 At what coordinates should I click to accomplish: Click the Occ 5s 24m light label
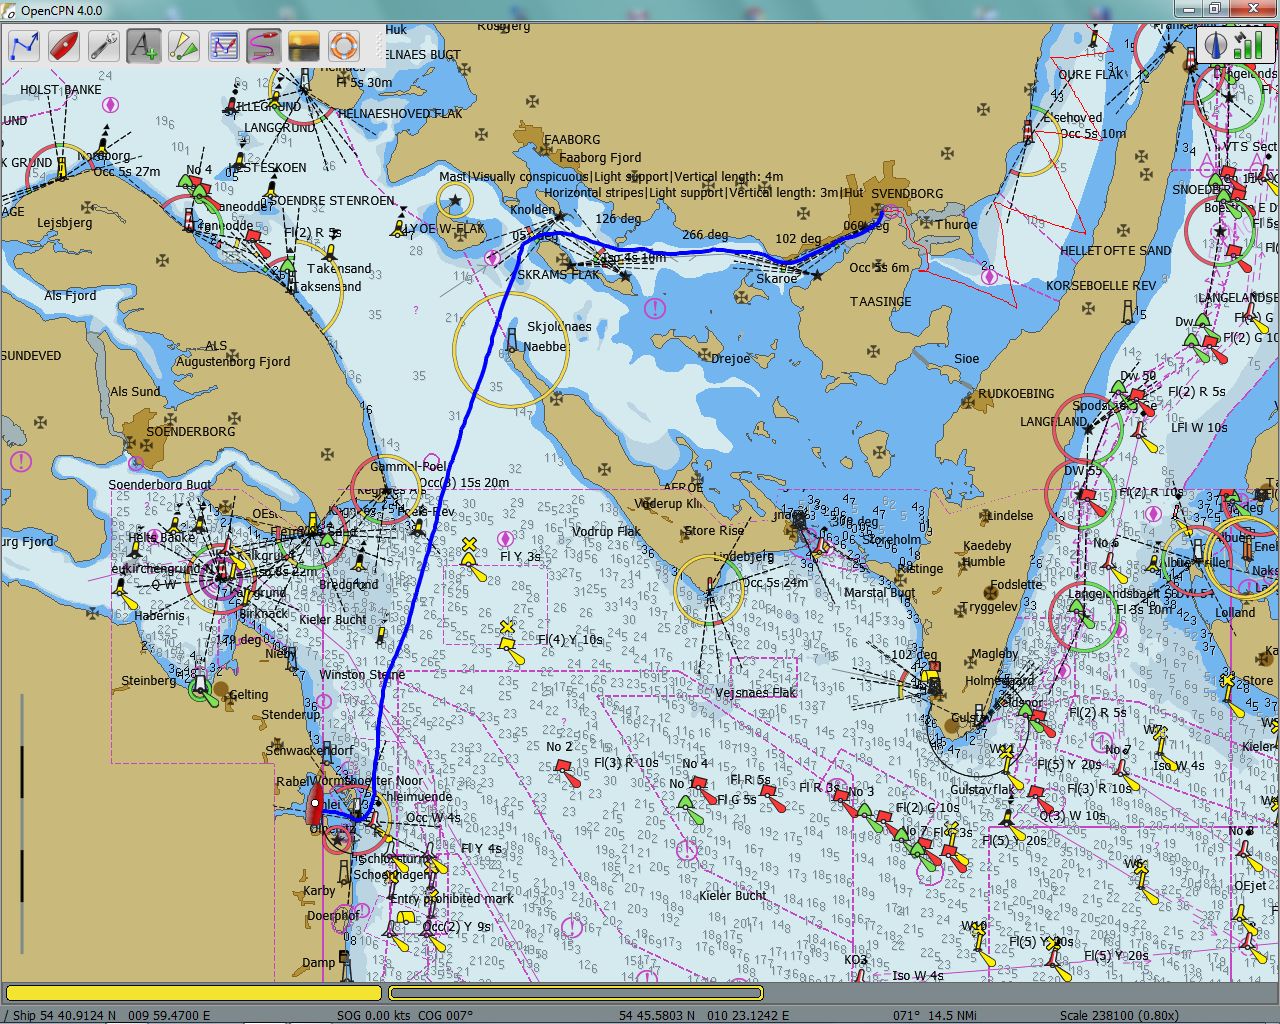tap(776, 583)
